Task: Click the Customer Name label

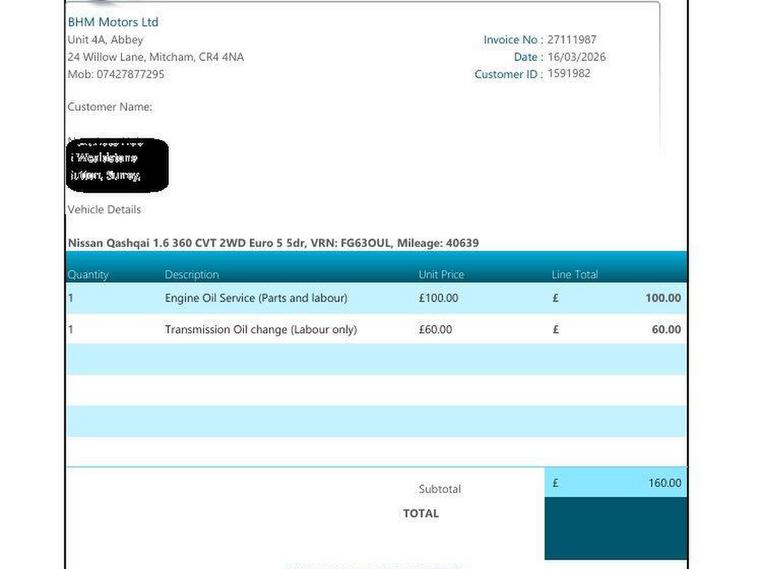Action: 109,107
